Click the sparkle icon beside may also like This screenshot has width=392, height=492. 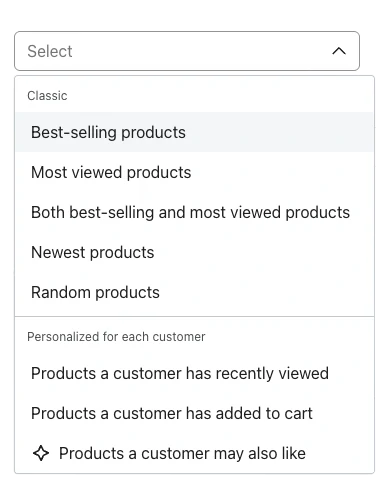41,453
